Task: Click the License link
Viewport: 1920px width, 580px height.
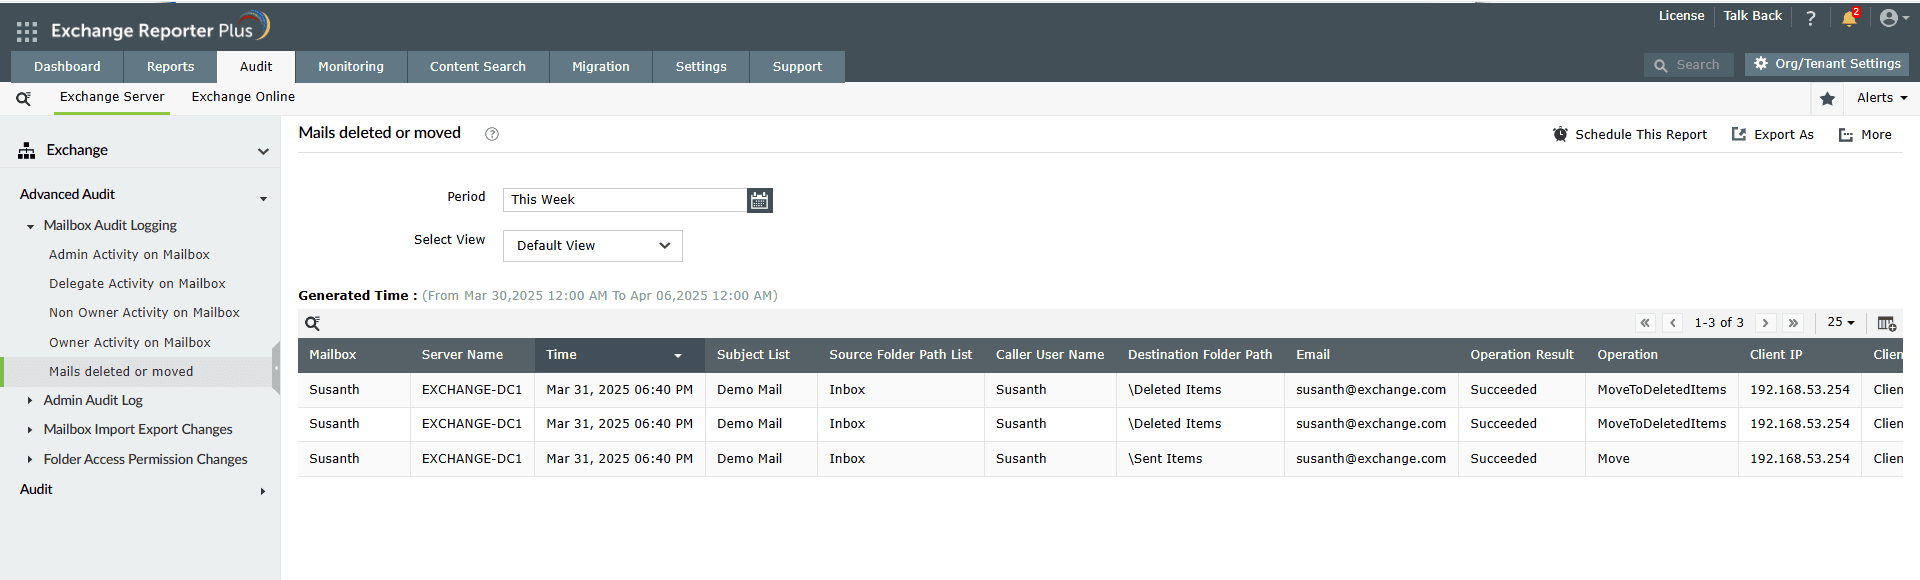Action: pos(1681,16)
